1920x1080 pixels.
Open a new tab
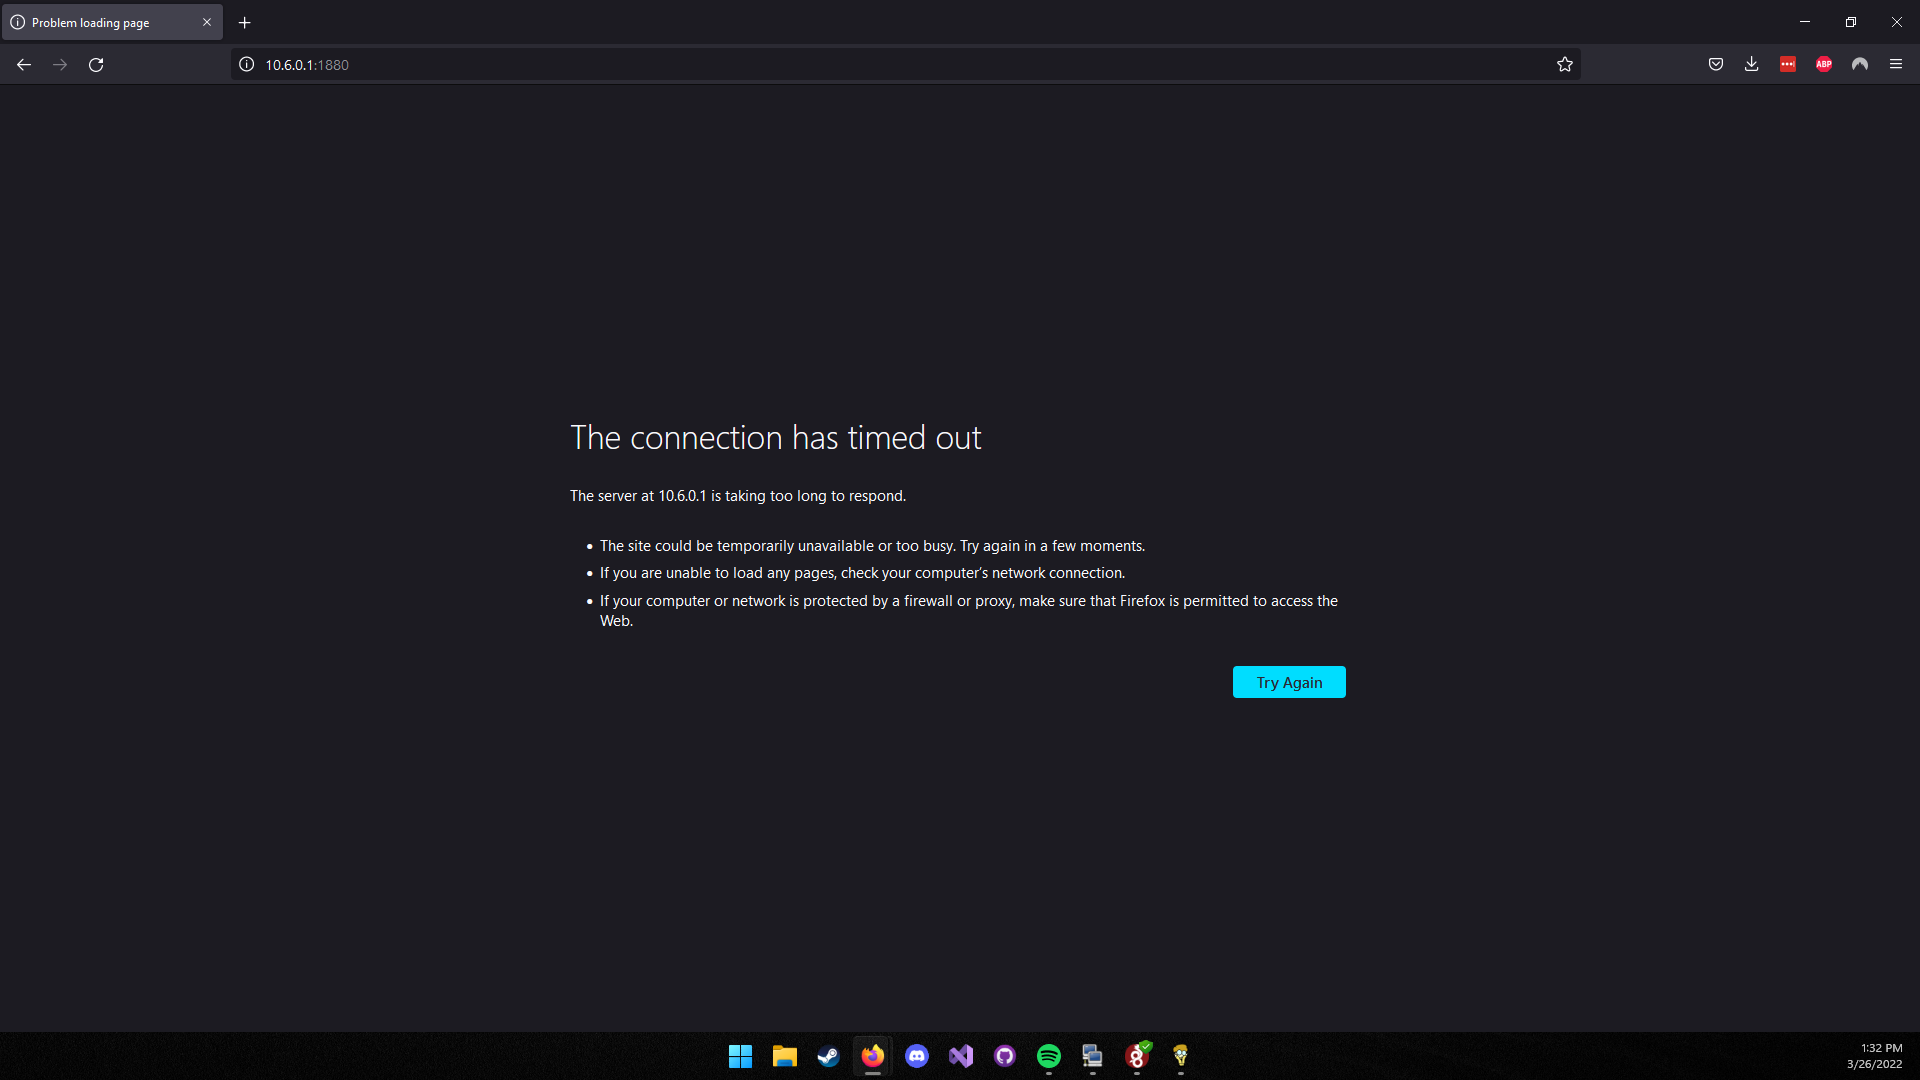click(x=245, y=22)
